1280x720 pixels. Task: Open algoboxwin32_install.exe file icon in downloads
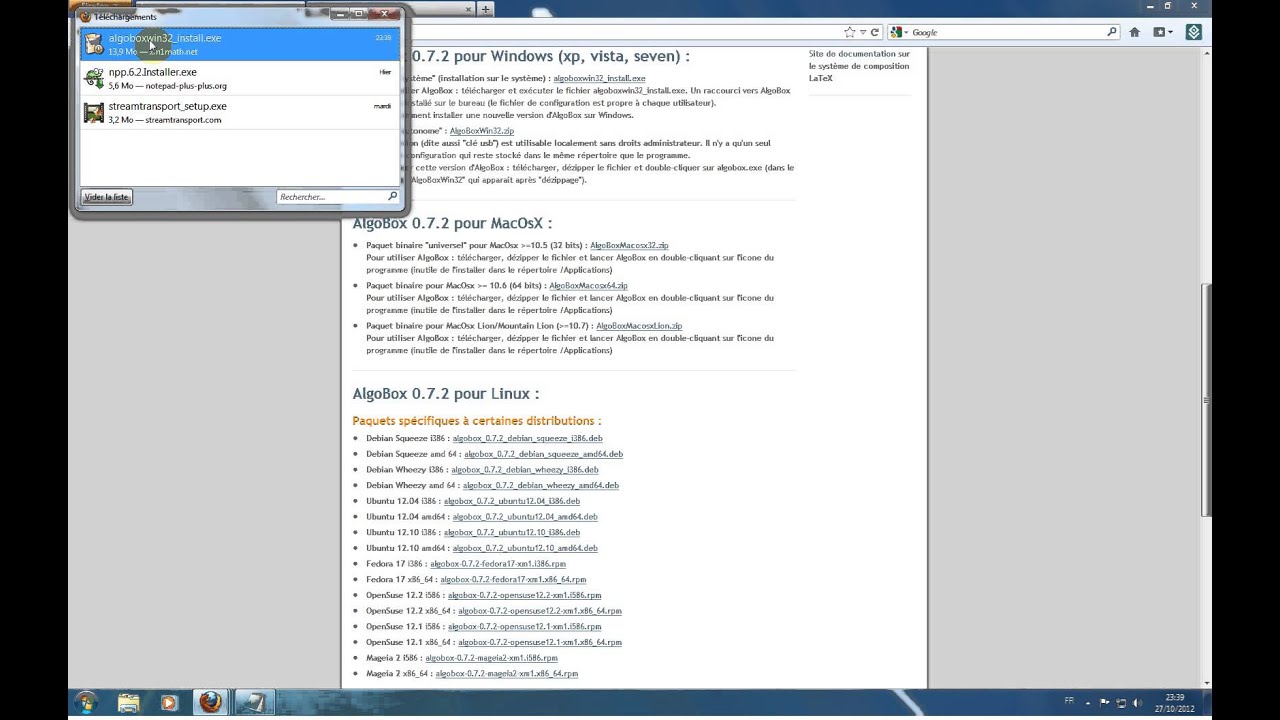(93, 44)
